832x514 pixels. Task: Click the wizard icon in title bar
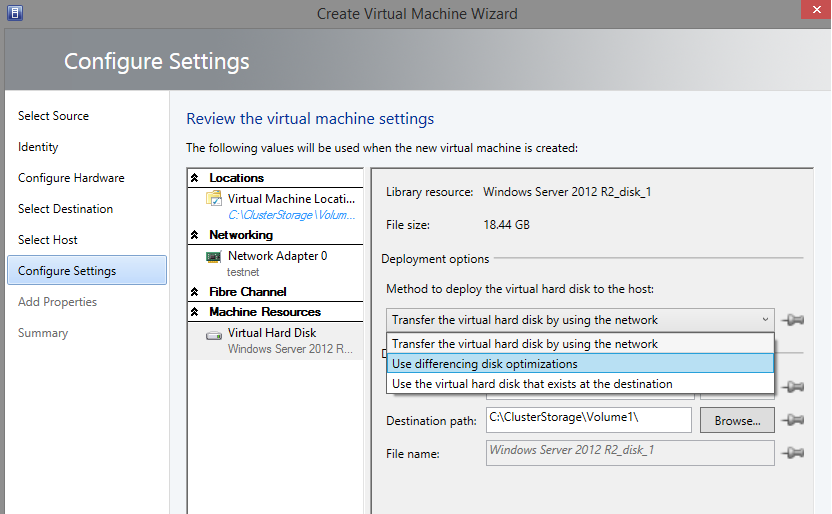(x=12, y=13)
